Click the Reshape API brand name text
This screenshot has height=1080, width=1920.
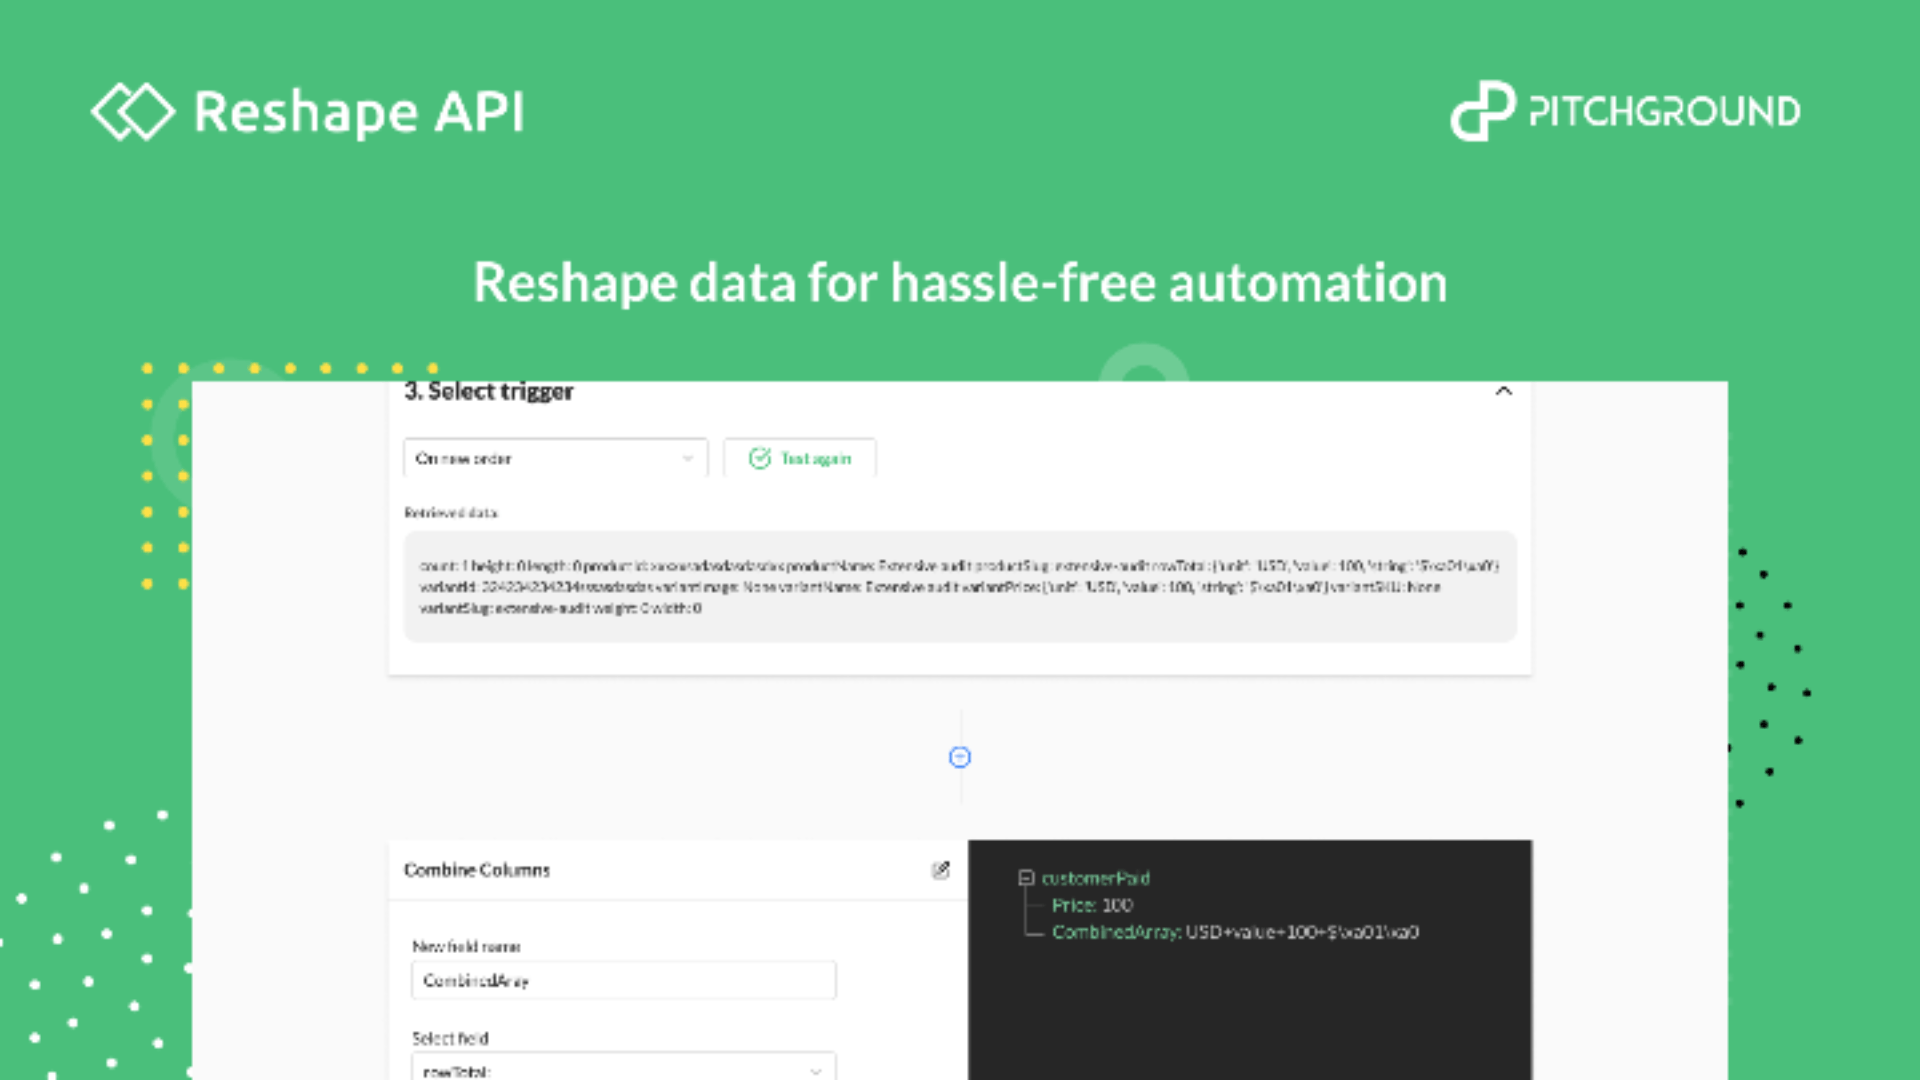(358, 111)
